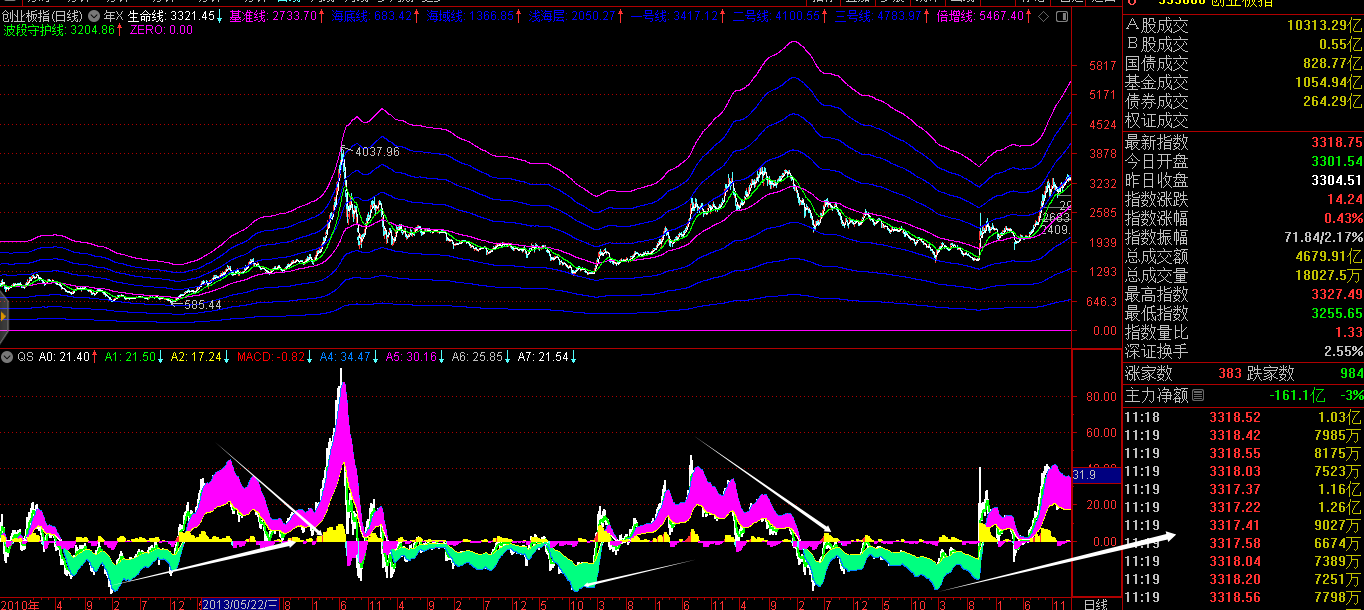The height and width of the screenshot is (610, 1364).
Task: Click the 创业板指(日线) chart title
Action: (x=43, y=16)
